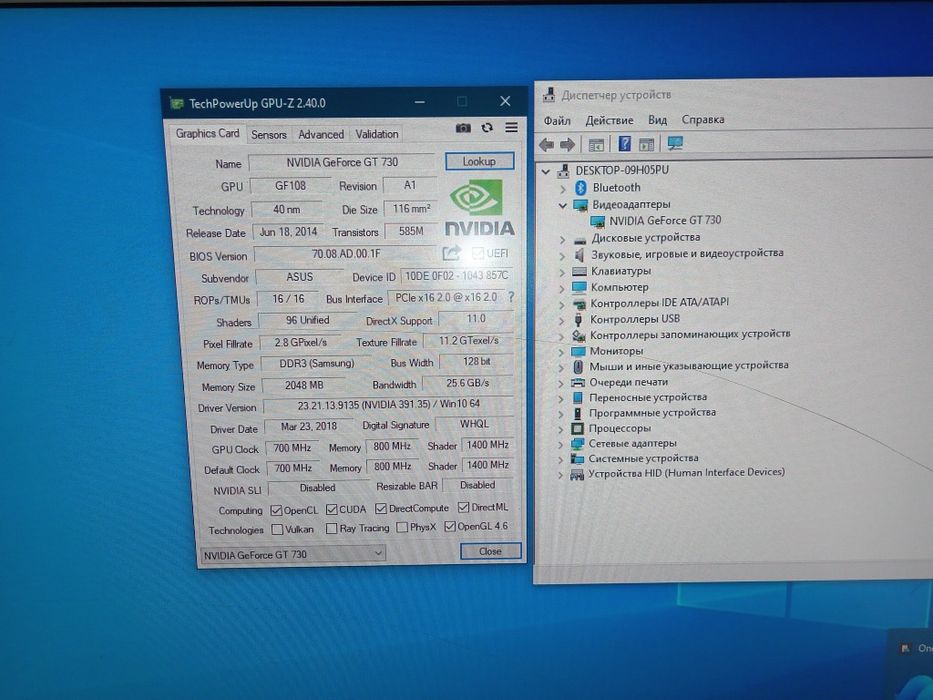933x700 pixels.
Task: Click the BIOS export share icon
Action: (x=451, y=254)
